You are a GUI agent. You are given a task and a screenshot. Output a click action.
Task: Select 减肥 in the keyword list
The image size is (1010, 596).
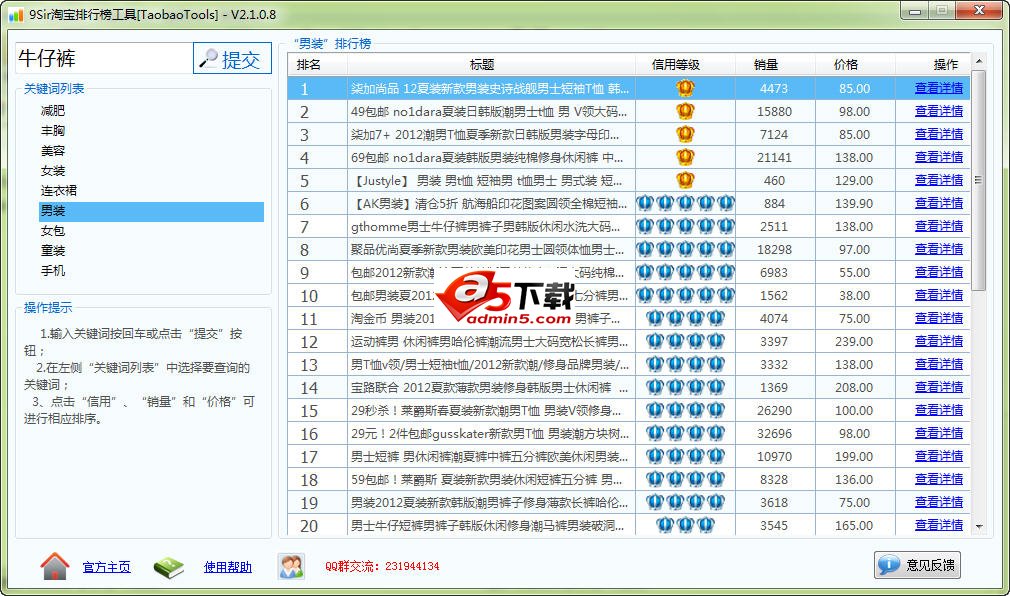tap(53, 111)
